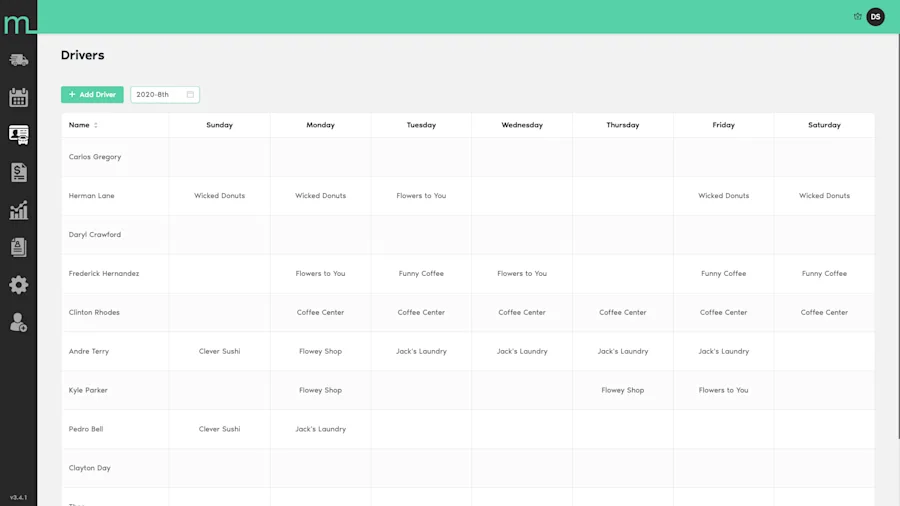The width and height of the screenshot is (900, 506).
Task: Select driver Frederick Hernandez
Action: [x=104, y=274]
